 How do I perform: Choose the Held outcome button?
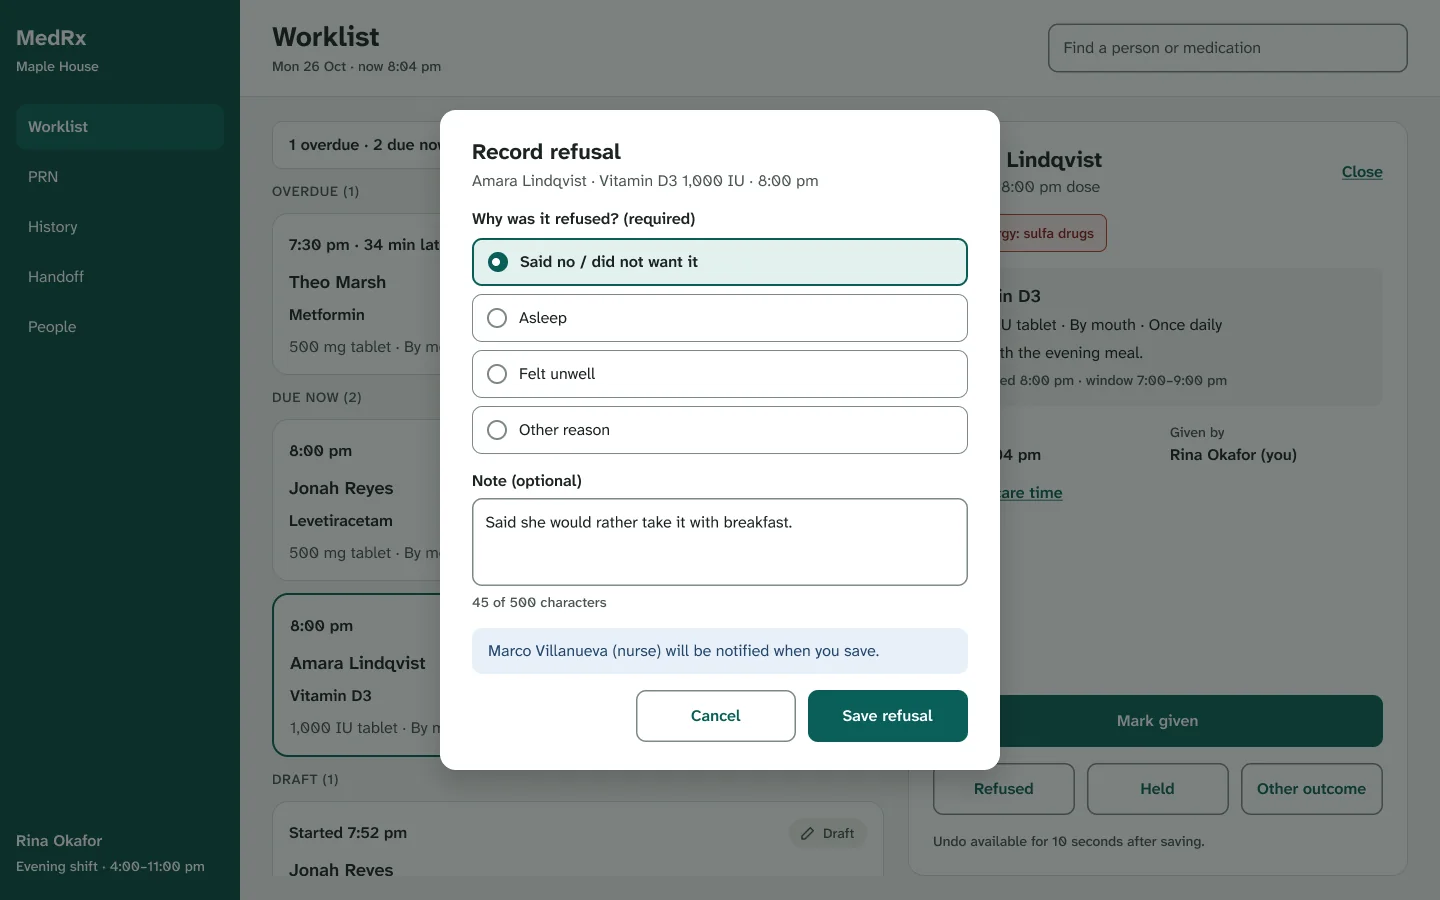pyautogui.click(x=1158, y=789)
